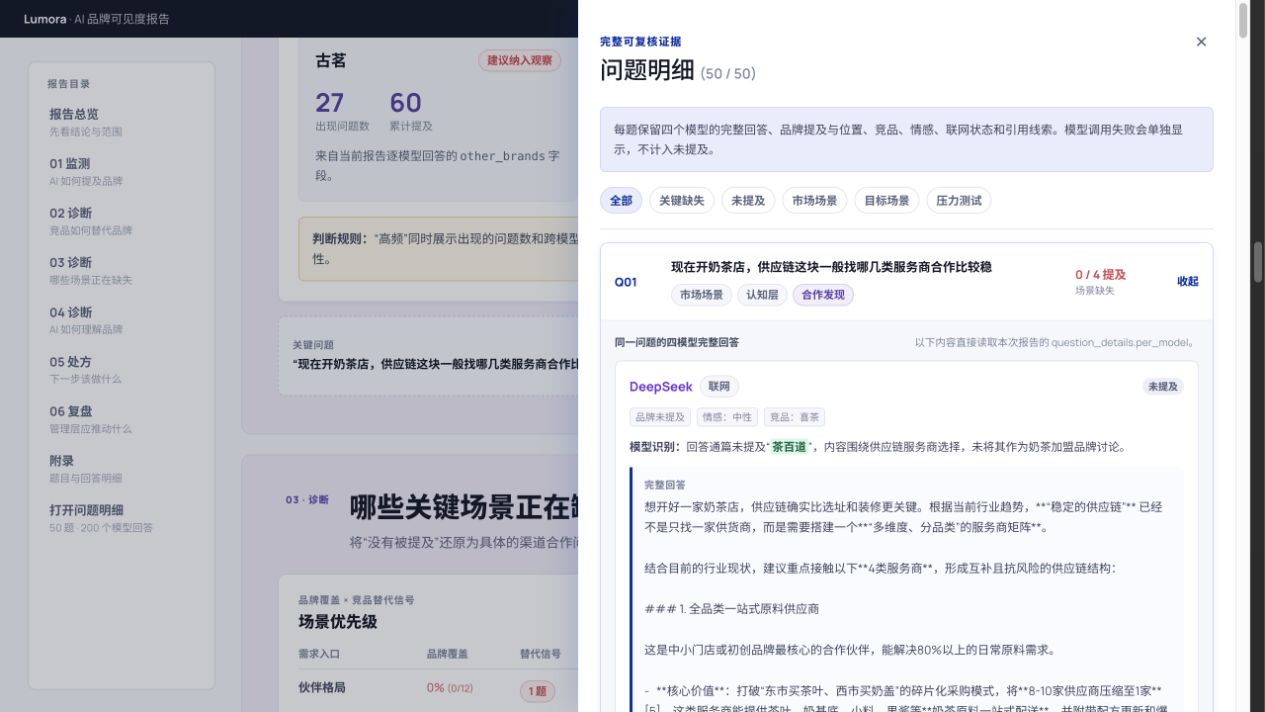
Task: Click the 未提及 status badge for DeepSeek
Action: tap(1163, 386)
